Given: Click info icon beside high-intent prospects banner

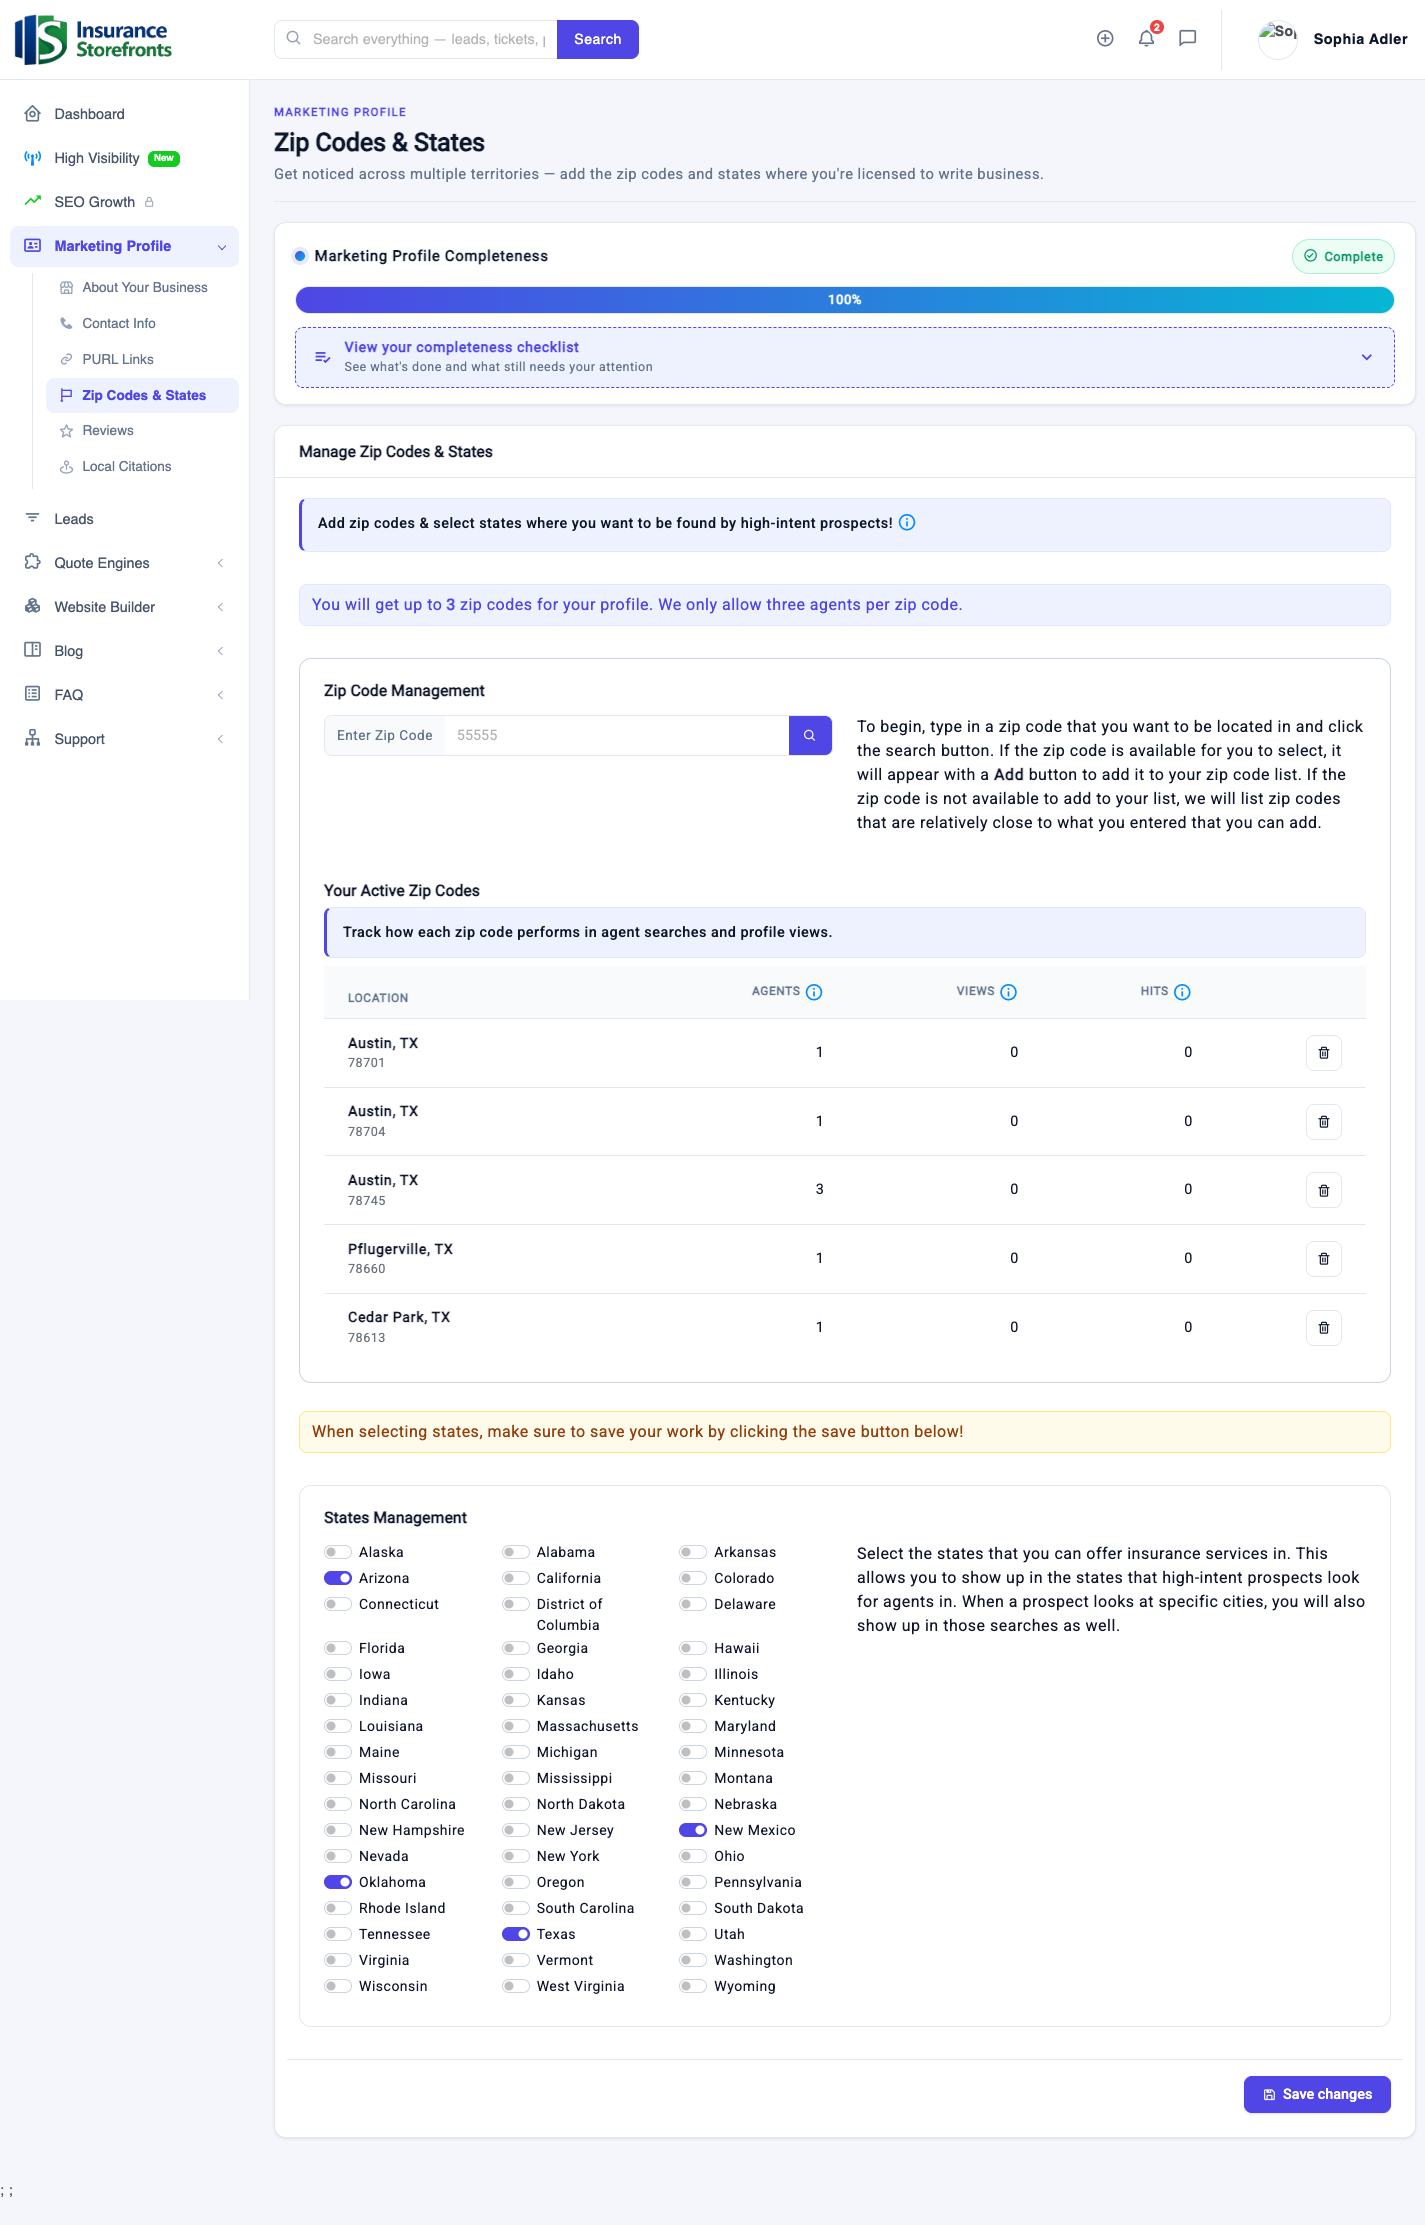Looking at the screenshot, I should (907, 523).
